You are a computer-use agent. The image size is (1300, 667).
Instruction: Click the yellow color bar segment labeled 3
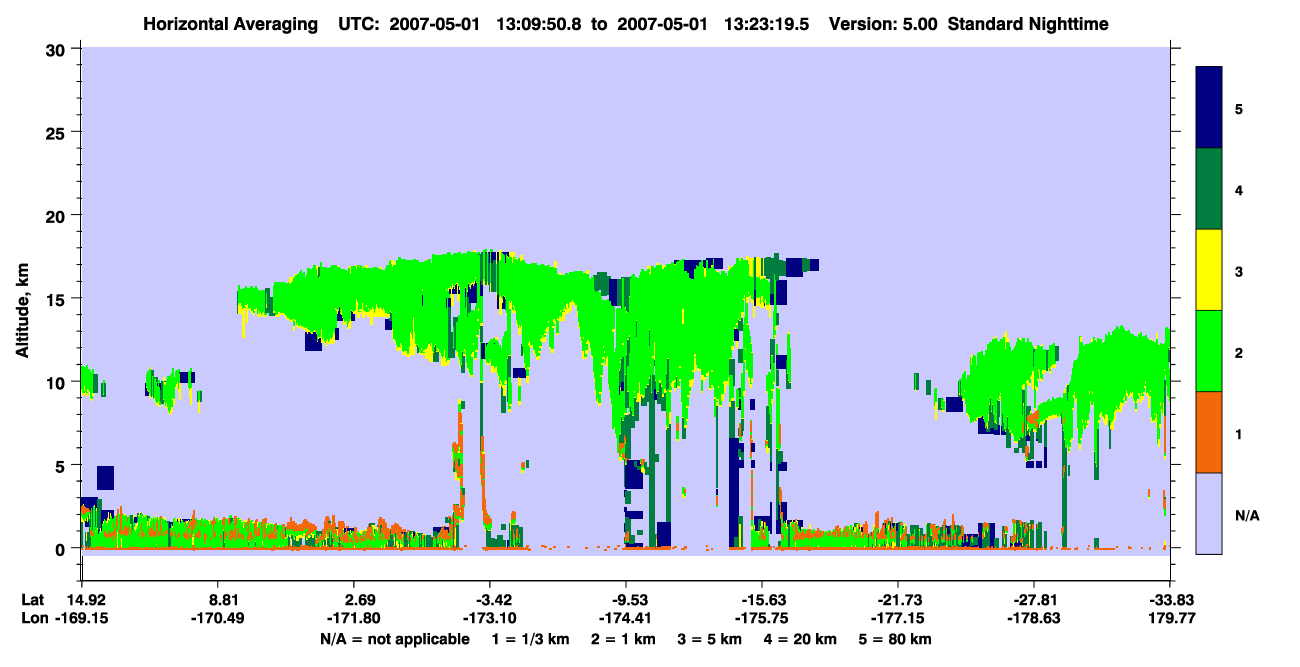point(1209,270)
